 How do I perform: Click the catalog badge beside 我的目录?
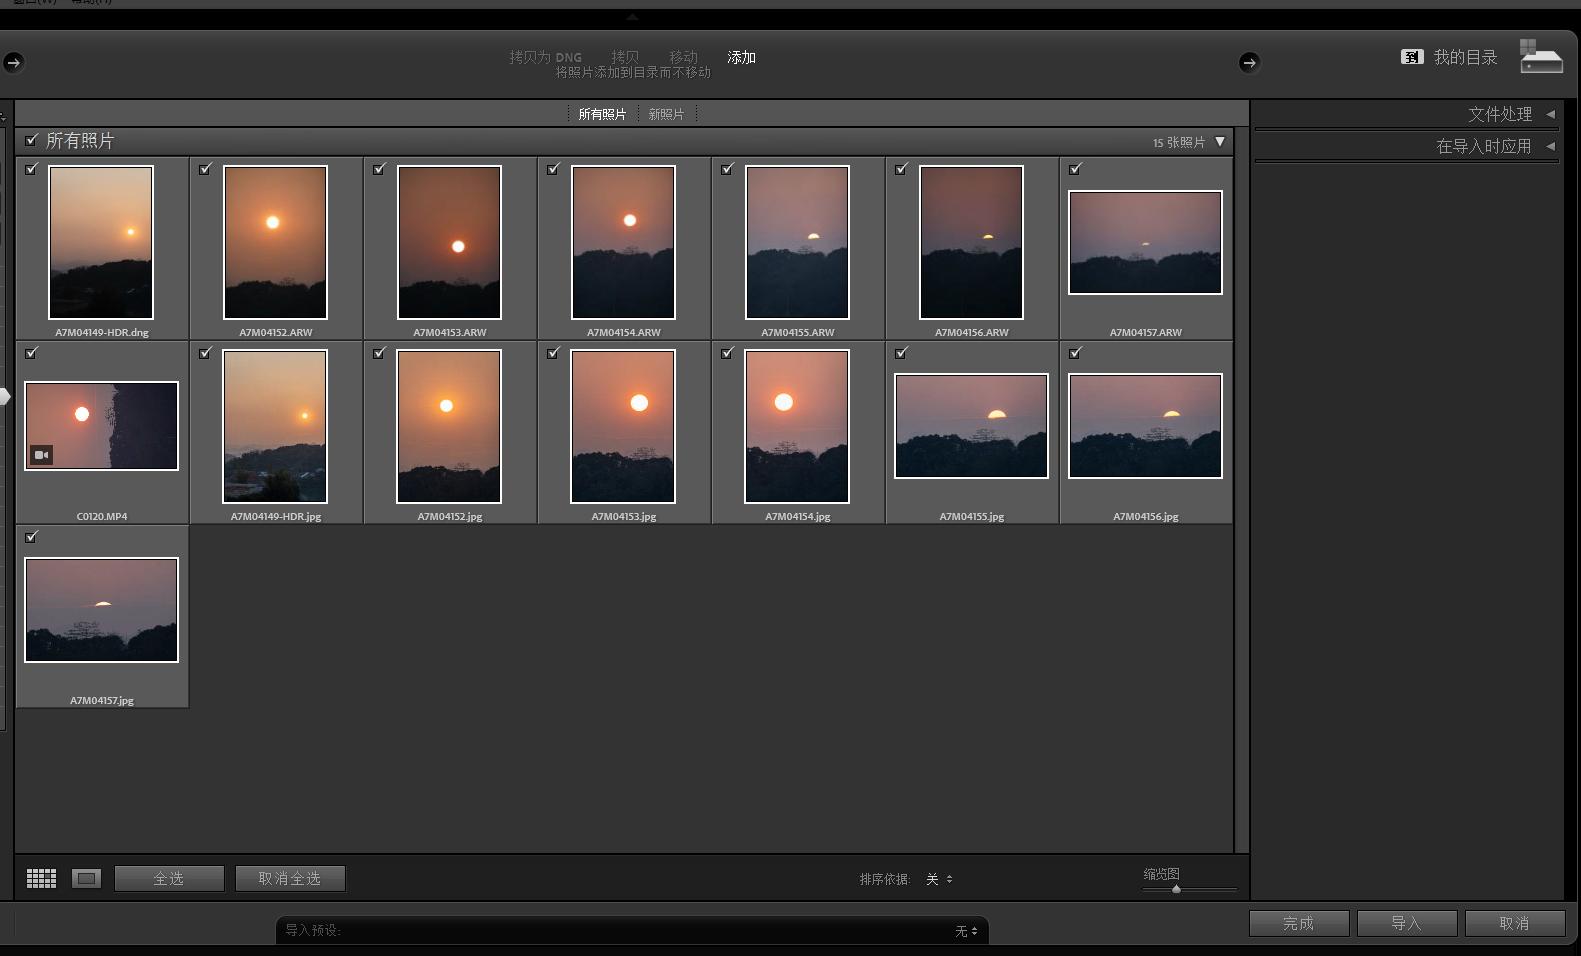click(1411, 57)
